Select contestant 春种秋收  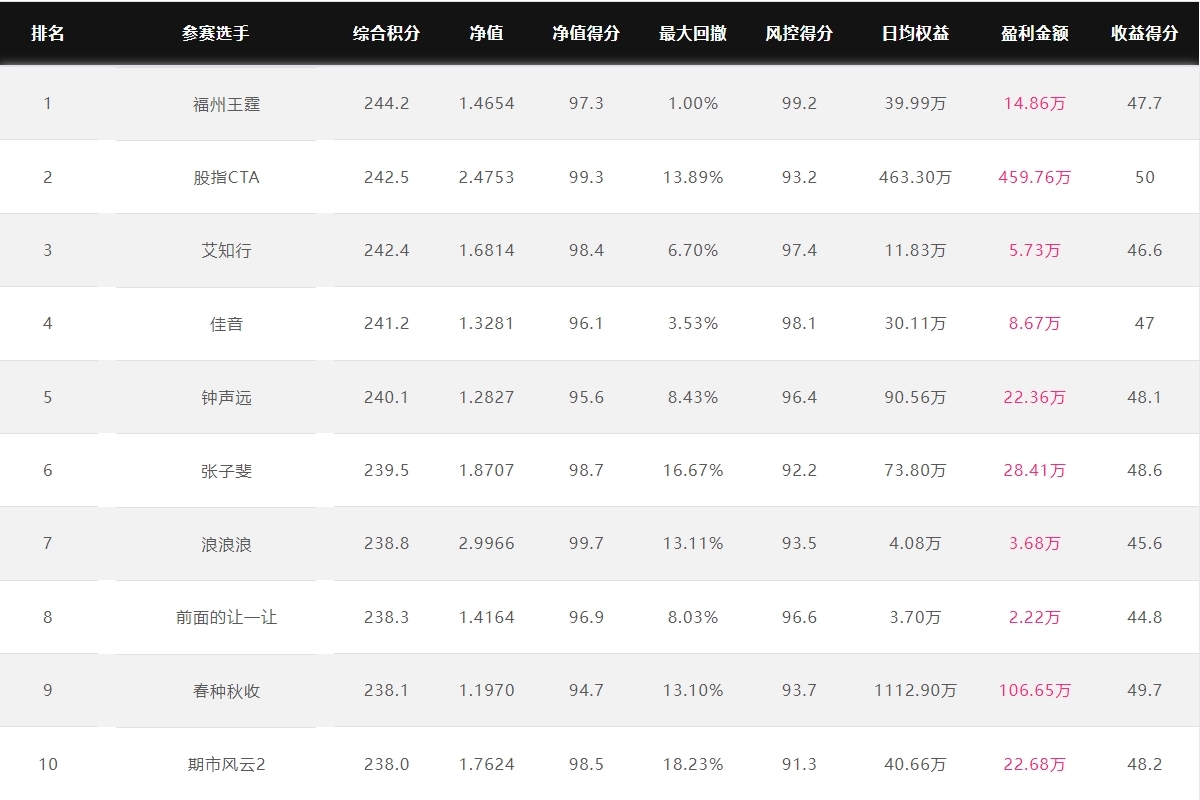point(226,691)
